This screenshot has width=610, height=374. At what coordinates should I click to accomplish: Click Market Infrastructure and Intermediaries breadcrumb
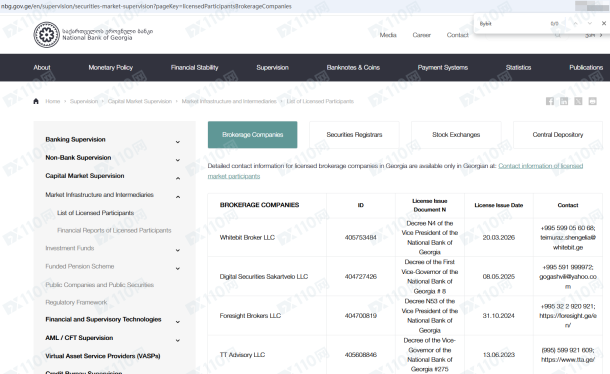click(x=229, y=101)
